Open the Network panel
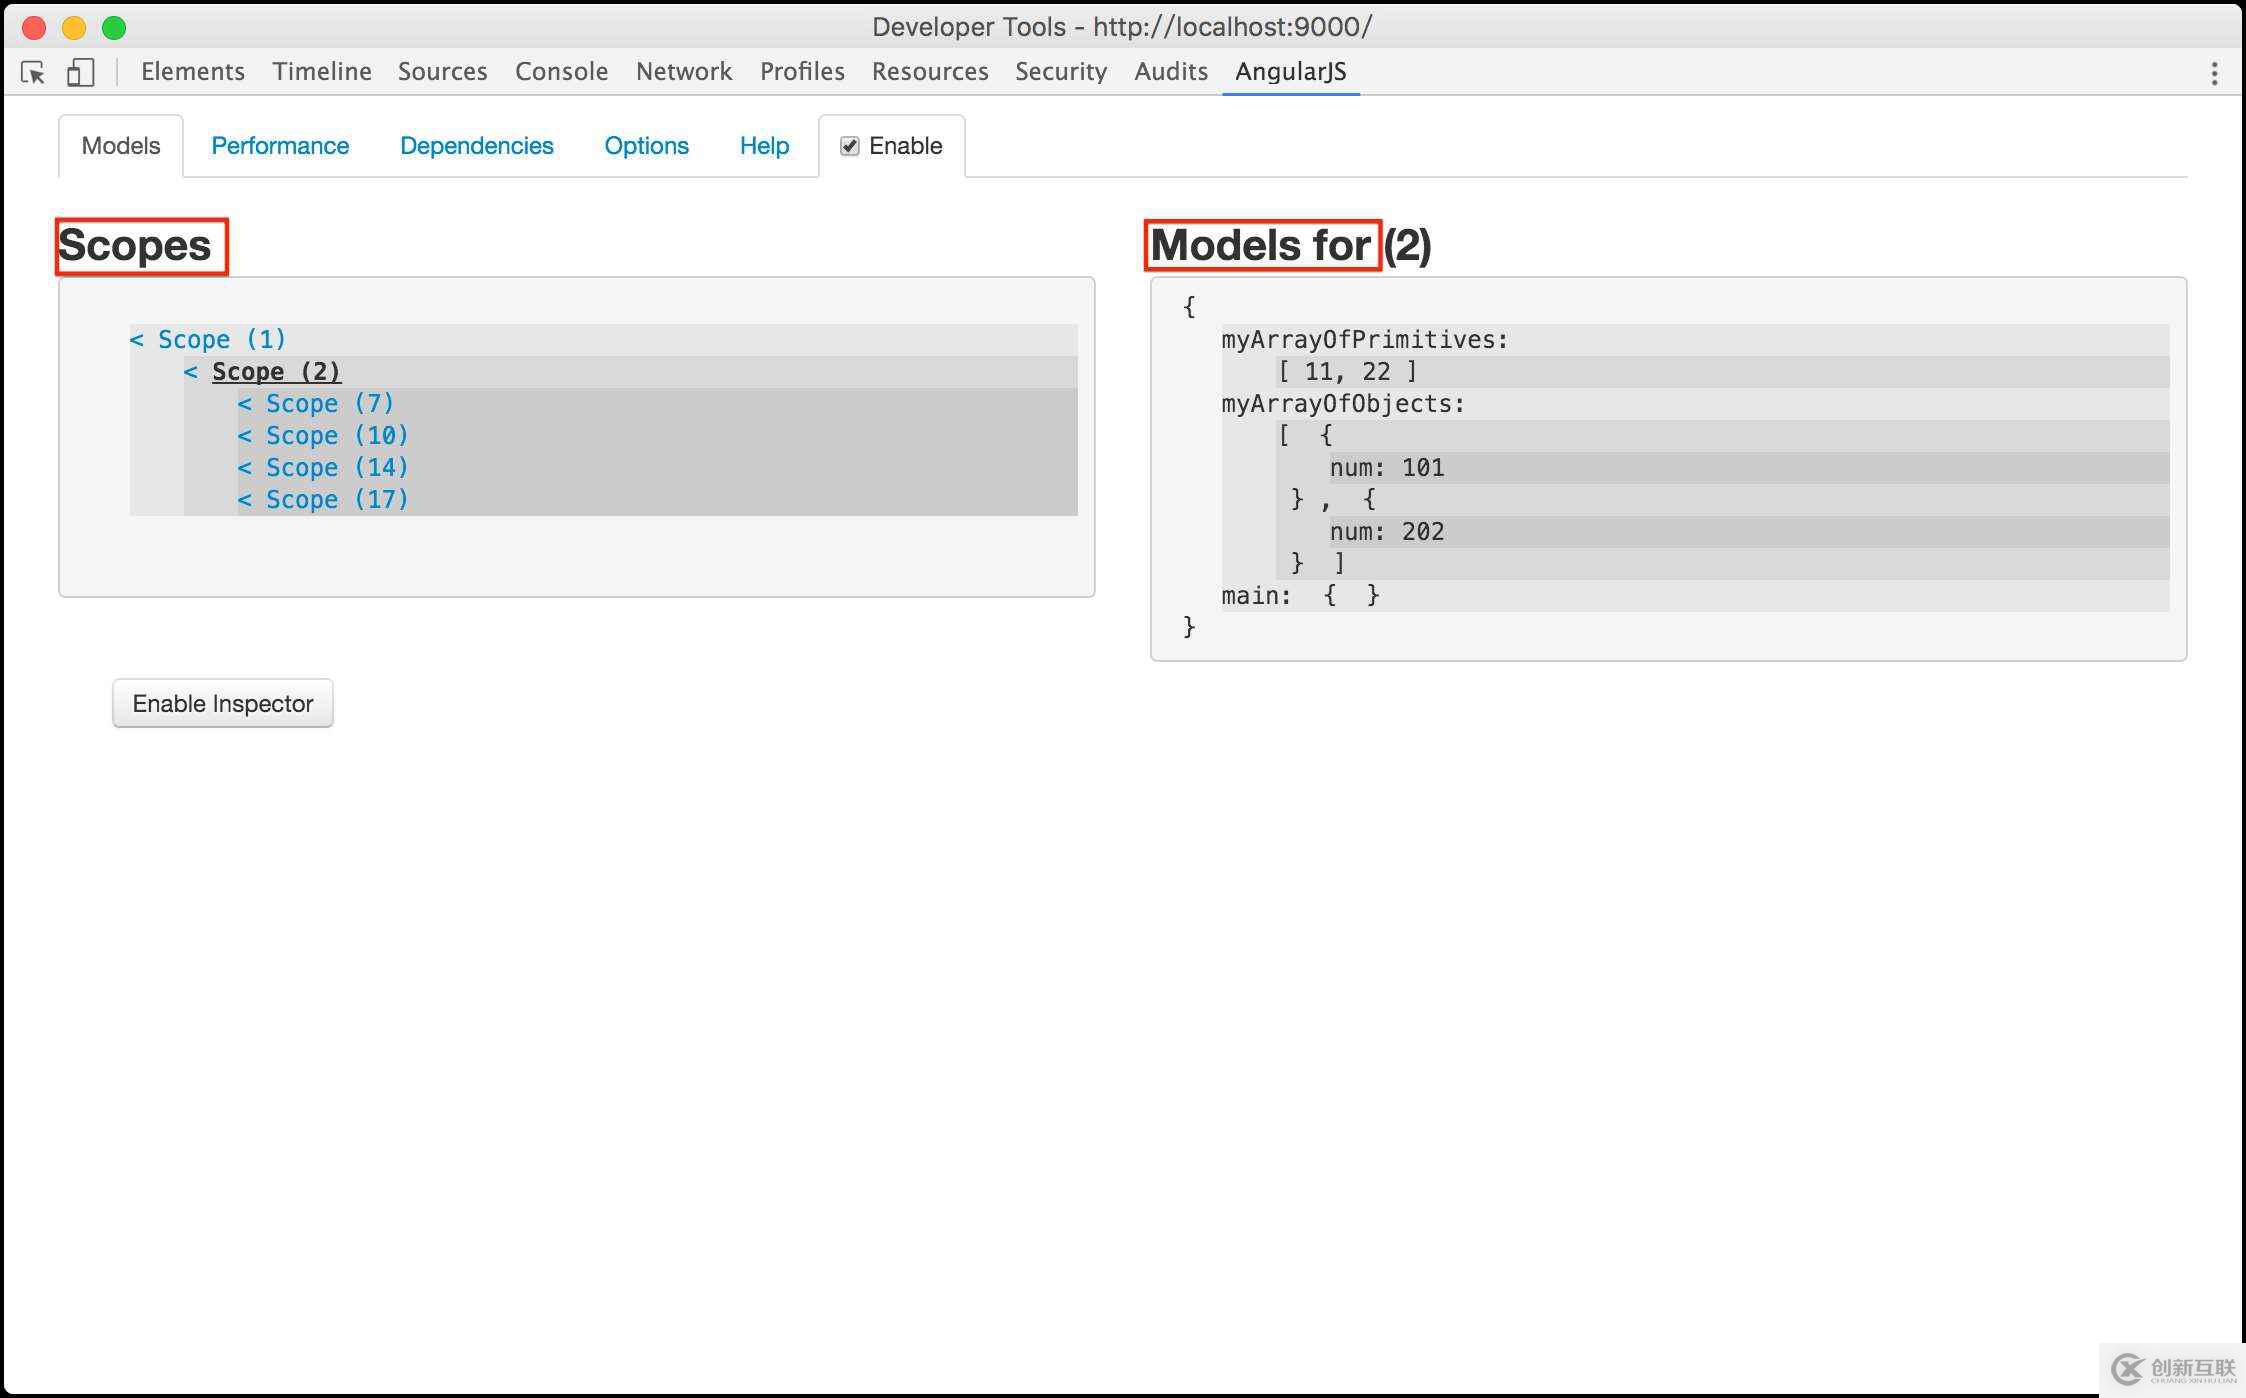Viewport: 2246px width, 1398px height. pos(683,71)
